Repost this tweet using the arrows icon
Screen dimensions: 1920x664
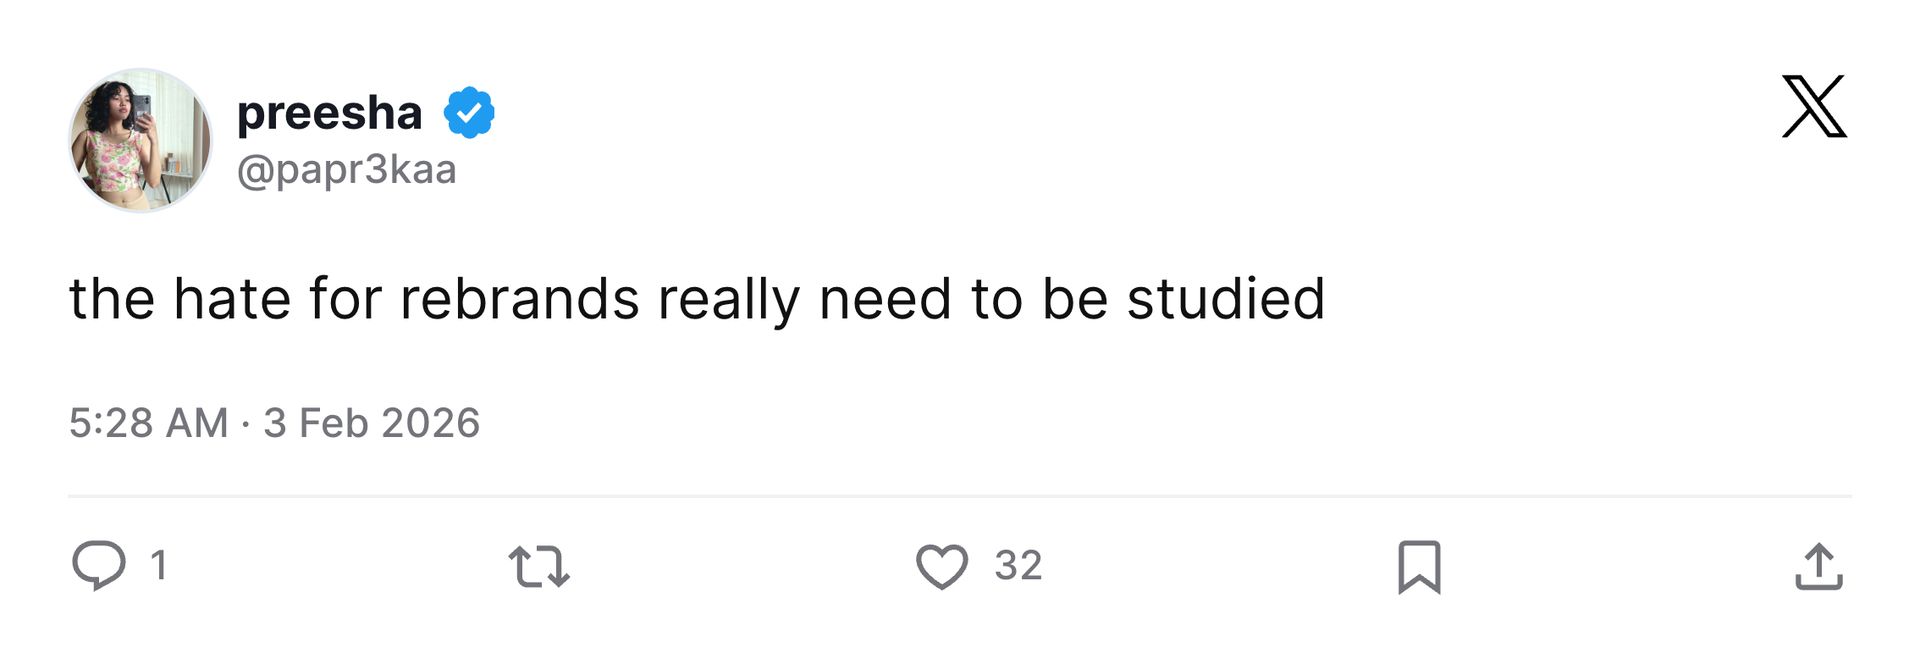(539, 566)
